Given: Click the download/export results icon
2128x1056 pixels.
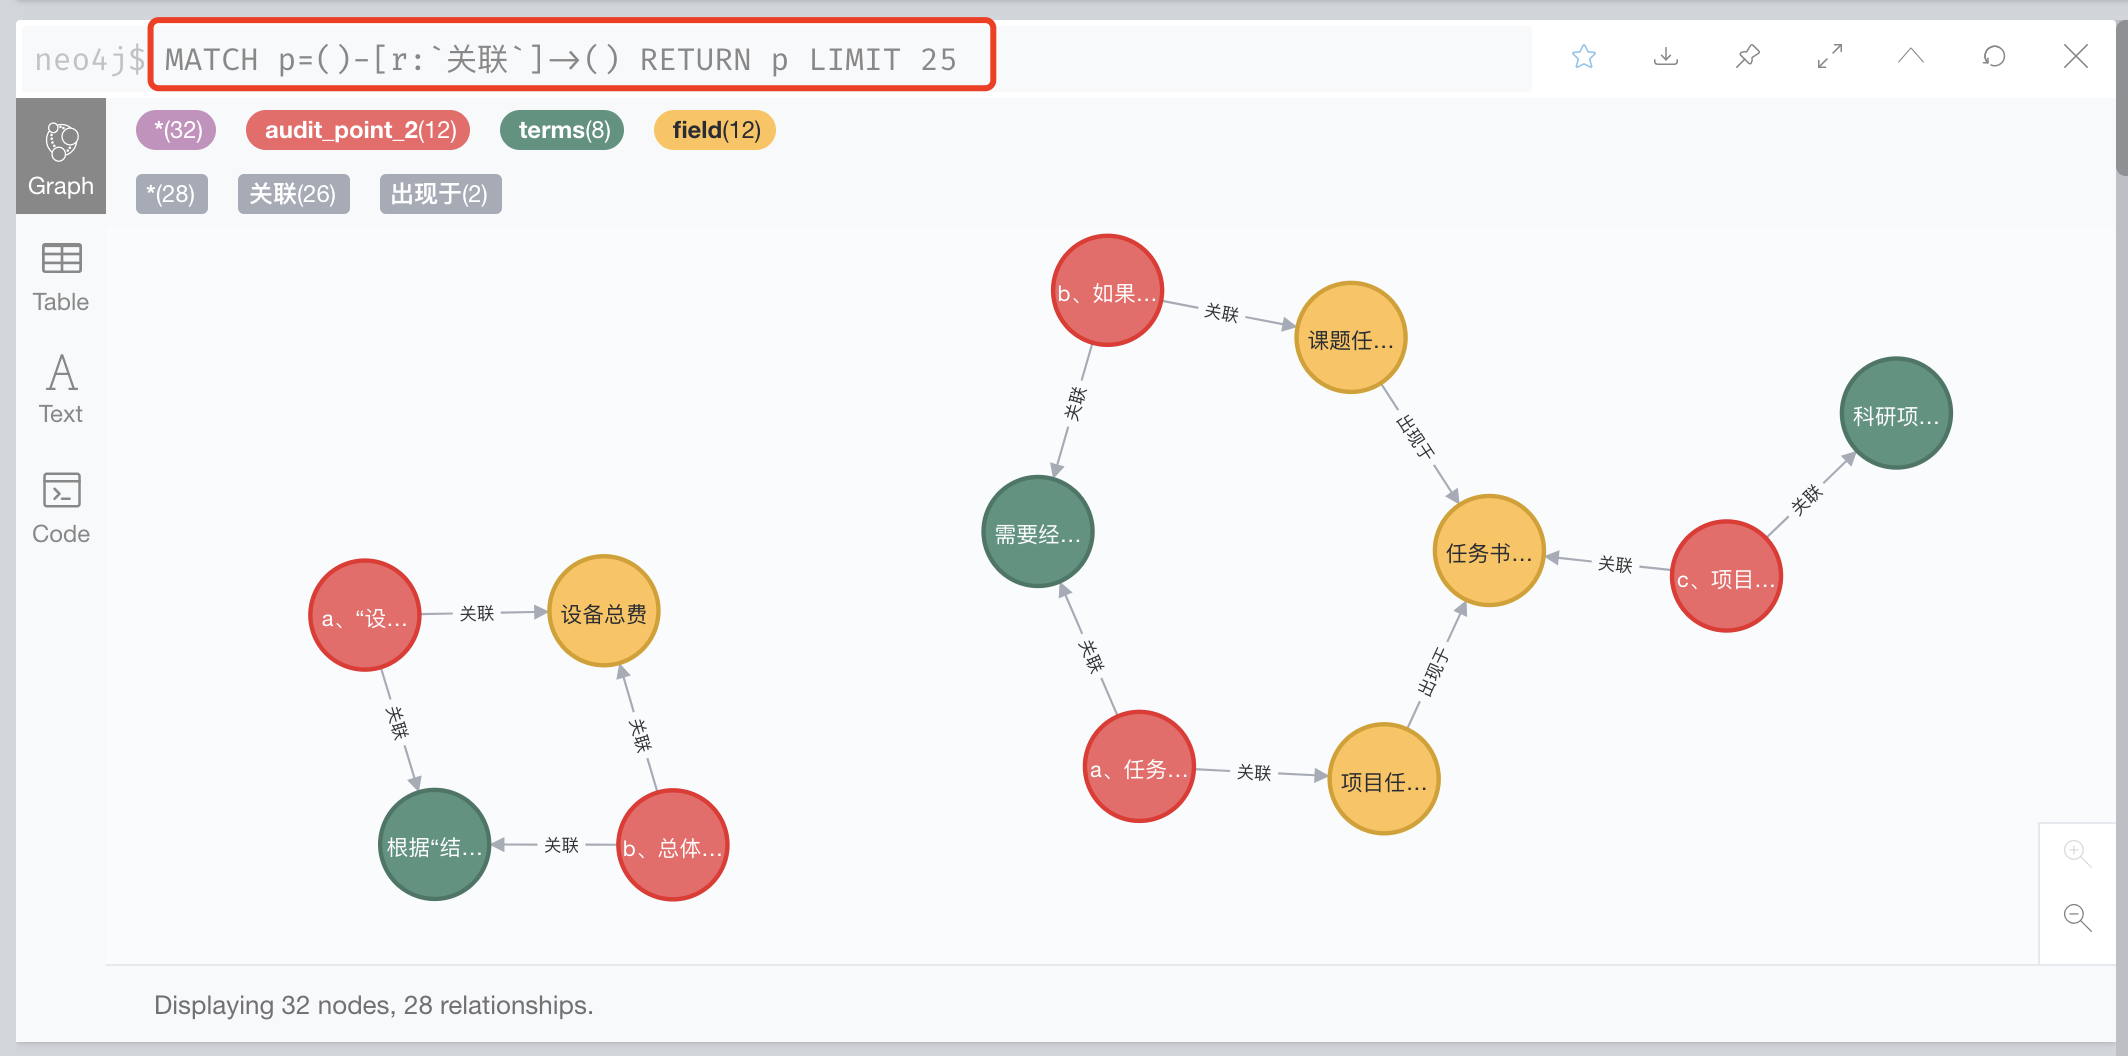Looking at the screenshot, I should pos(1666,57).
